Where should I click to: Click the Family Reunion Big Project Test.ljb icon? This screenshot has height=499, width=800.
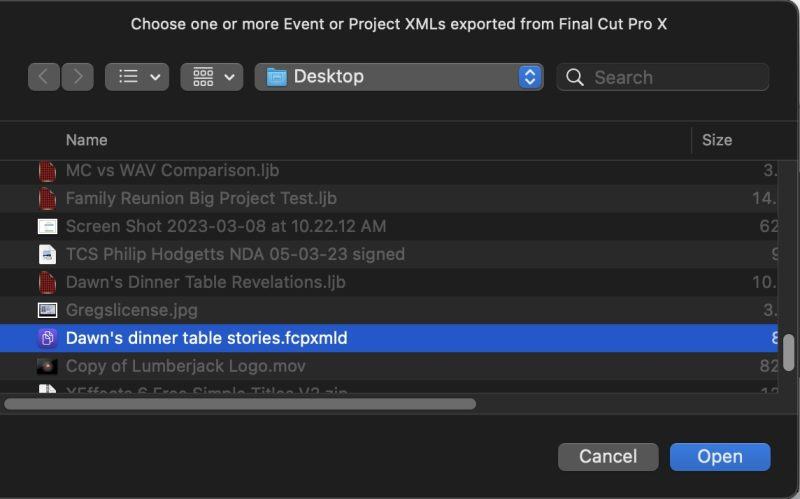tap(47, 198)
